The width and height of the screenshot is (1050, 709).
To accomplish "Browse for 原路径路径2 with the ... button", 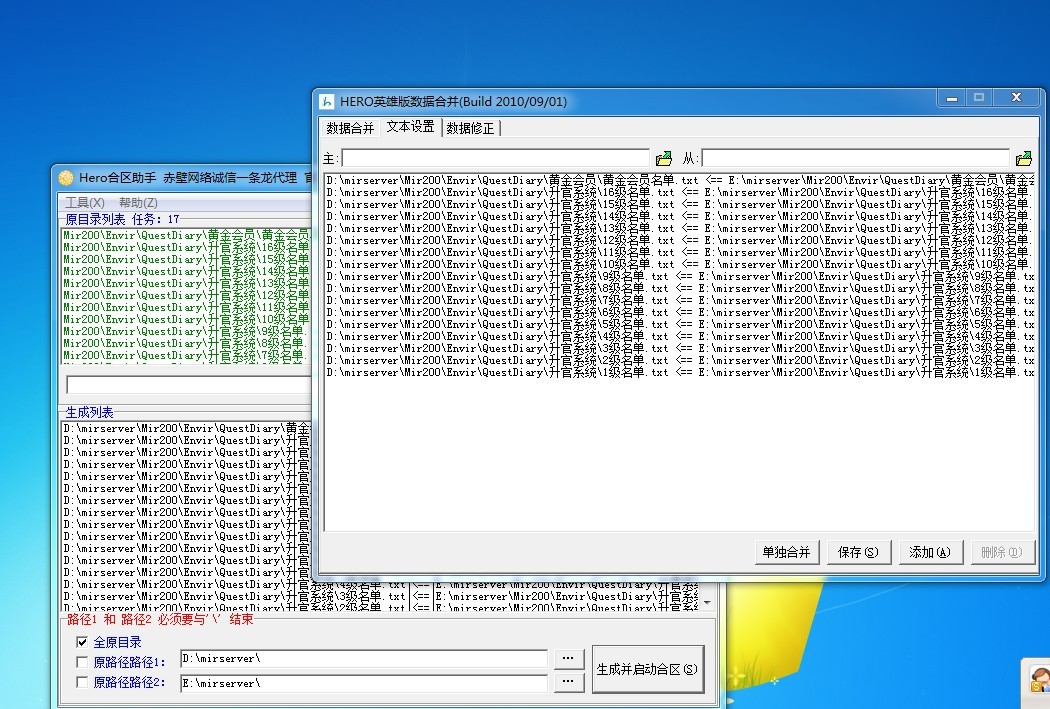I will pyautogui.click(x=569, y=682).
